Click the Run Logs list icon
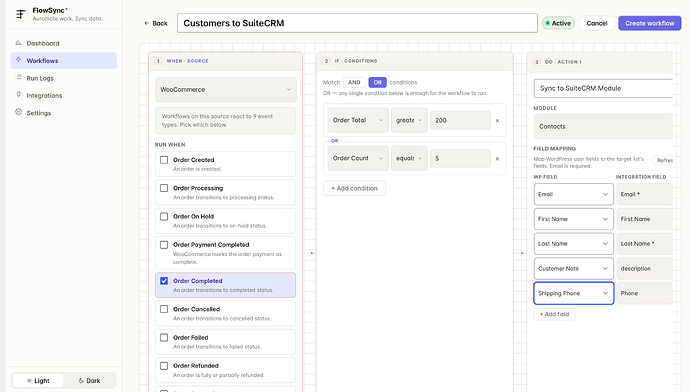 [x=18, y=77]
